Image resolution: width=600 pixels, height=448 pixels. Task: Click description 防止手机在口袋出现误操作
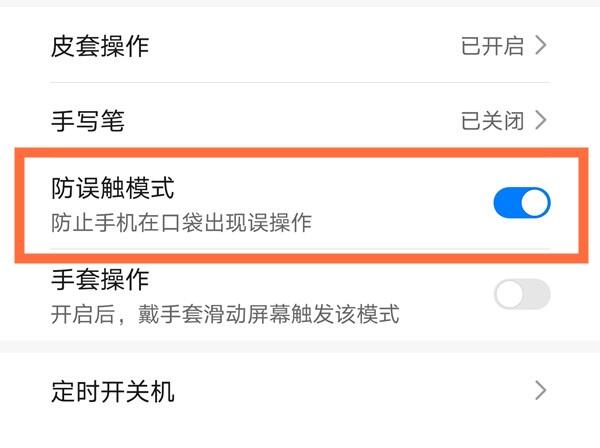182,221
